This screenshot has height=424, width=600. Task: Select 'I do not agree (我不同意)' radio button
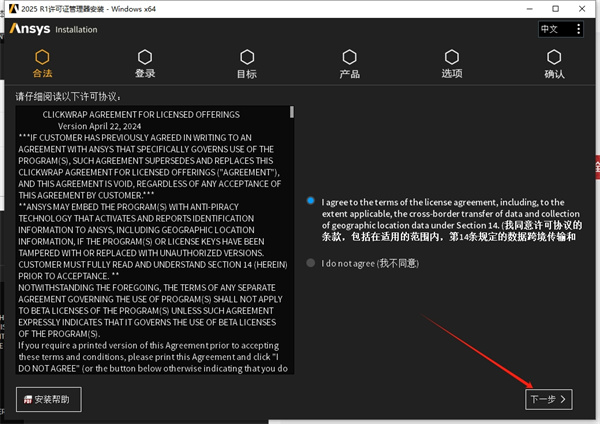pyautogui.click(x=311, y=263)
